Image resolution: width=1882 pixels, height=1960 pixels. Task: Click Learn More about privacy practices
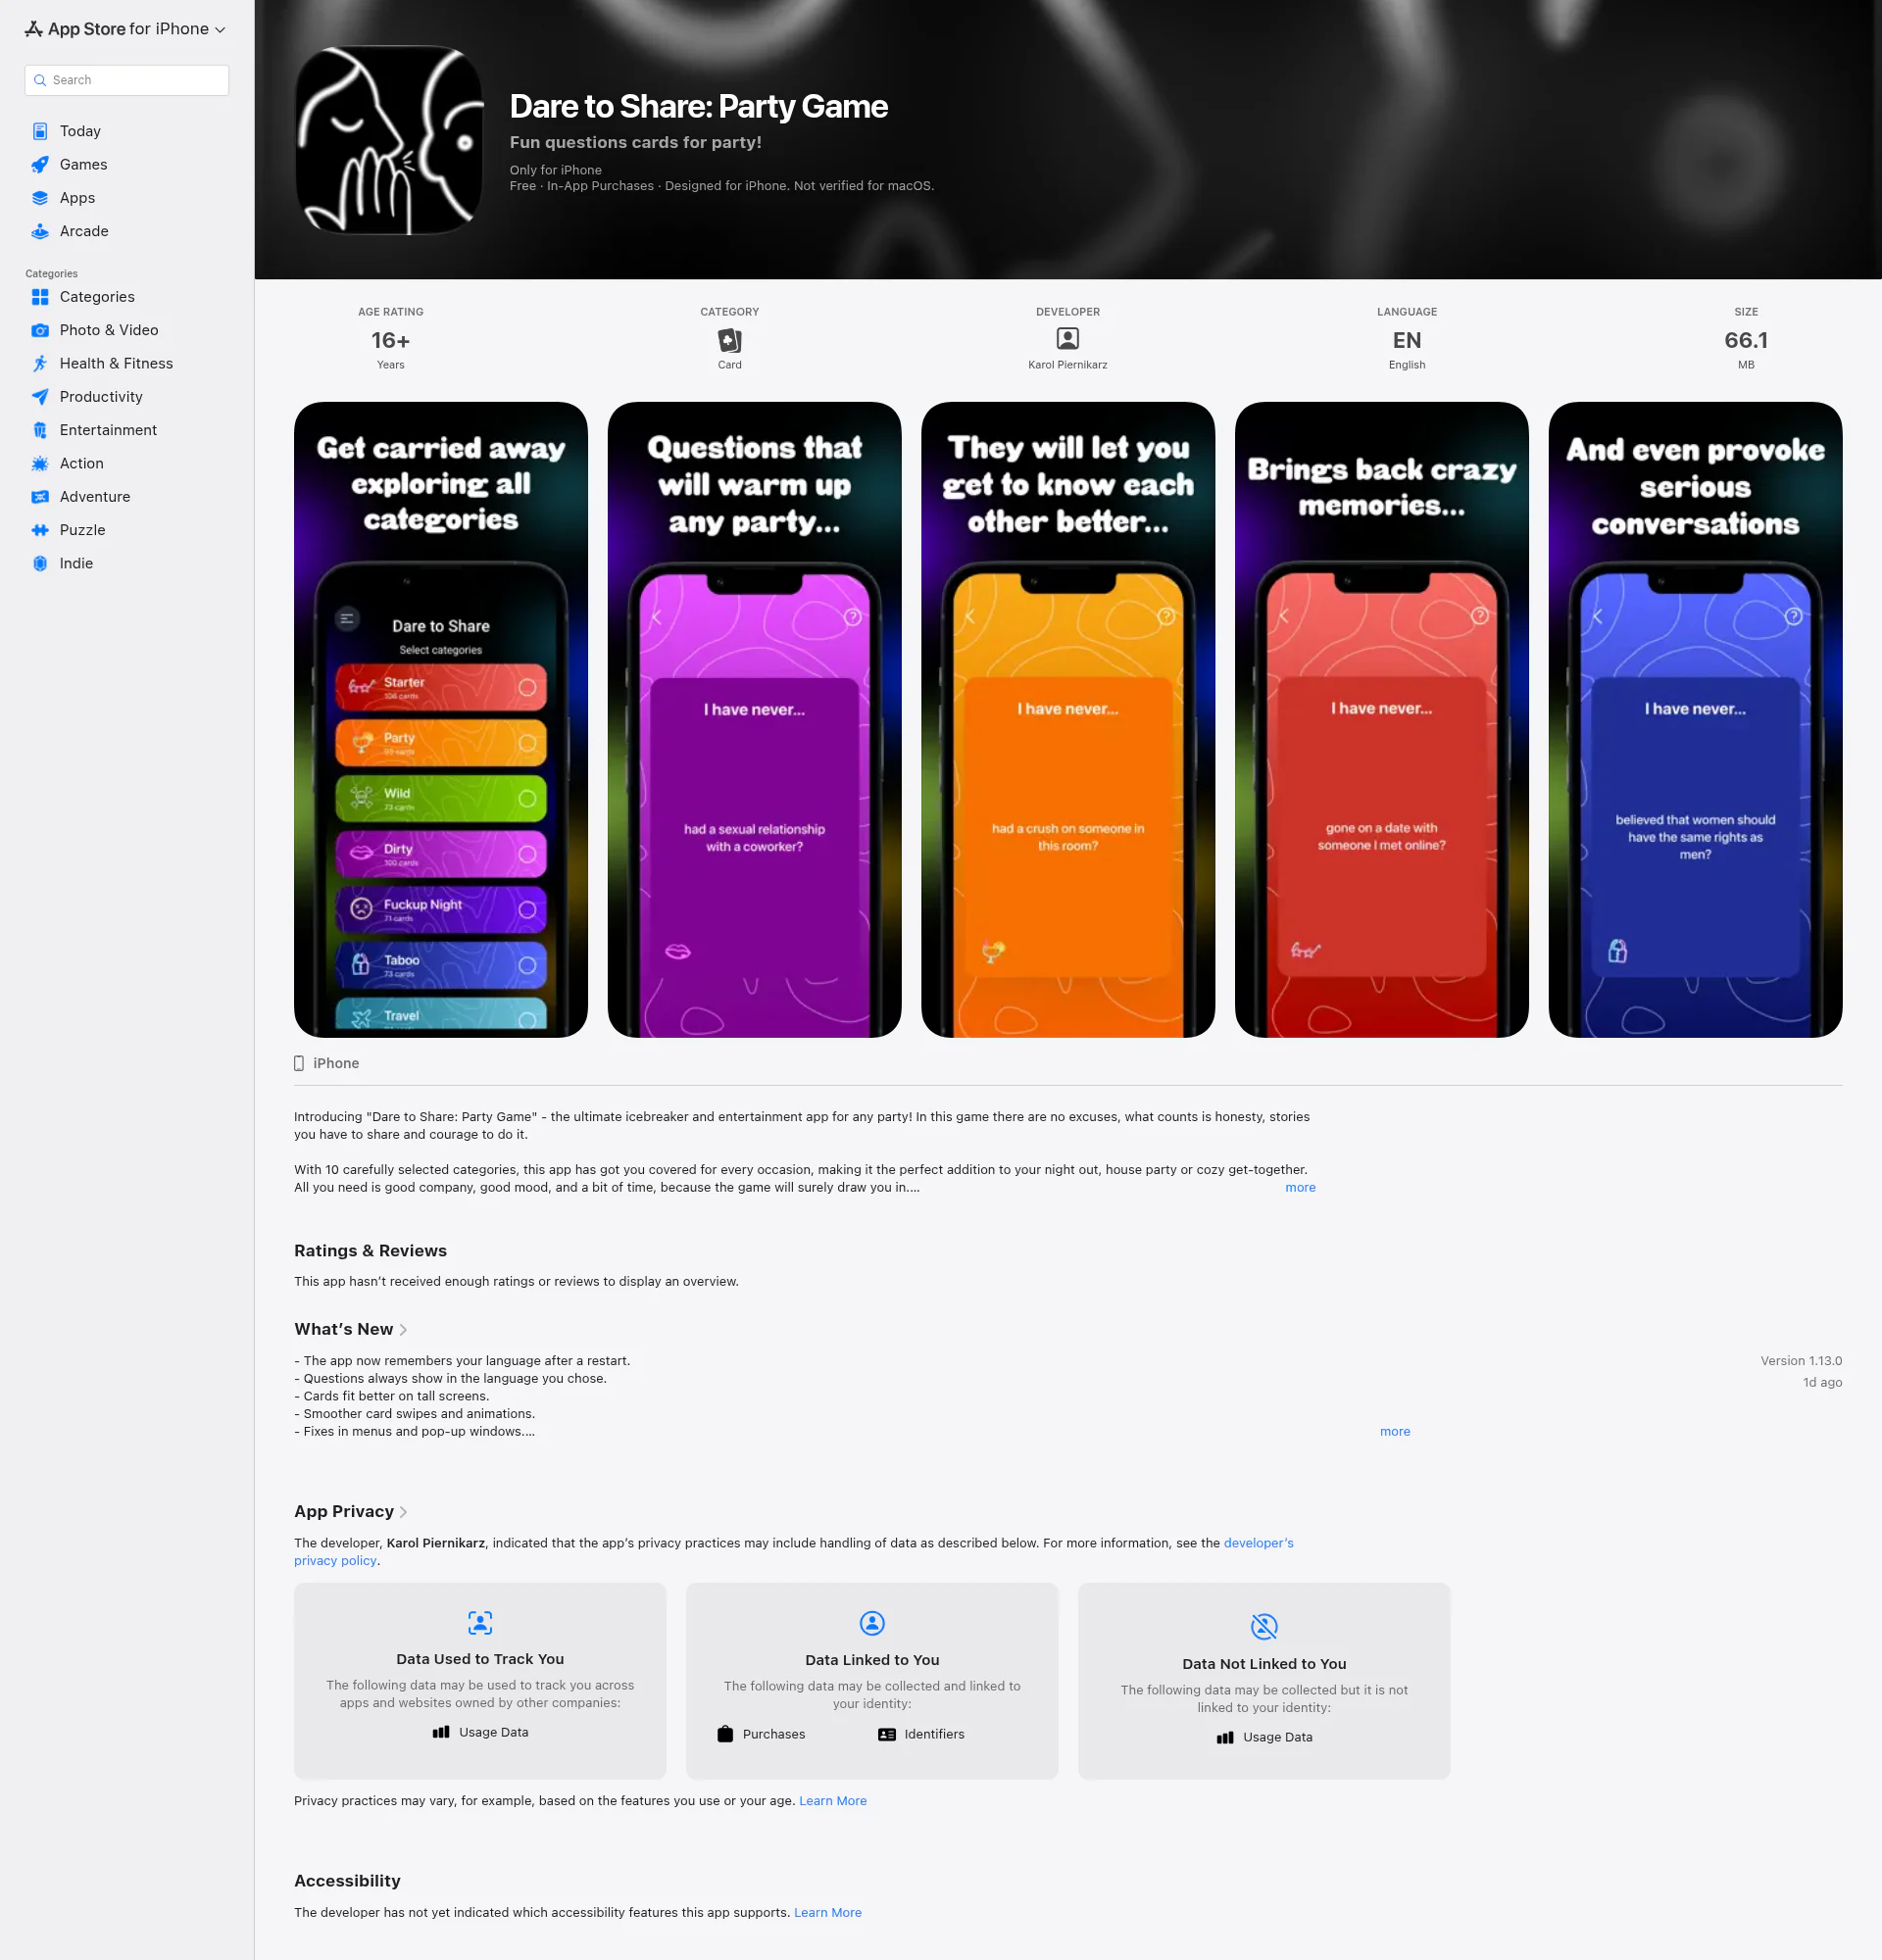coord(833,1801)
